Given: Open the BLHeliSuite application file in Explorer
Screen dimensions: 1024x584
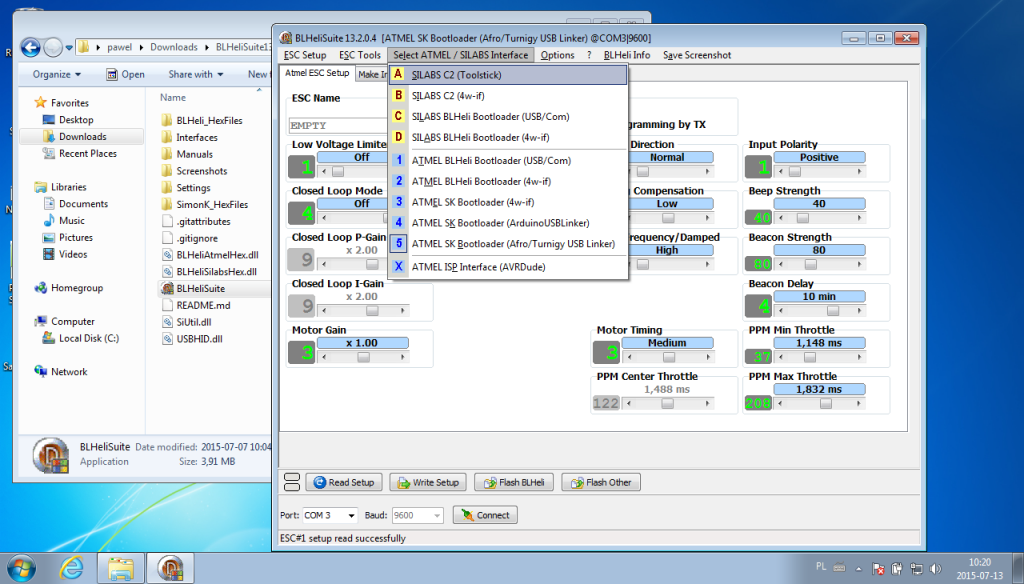Looking at the screenshot, I should click(199, 288).
